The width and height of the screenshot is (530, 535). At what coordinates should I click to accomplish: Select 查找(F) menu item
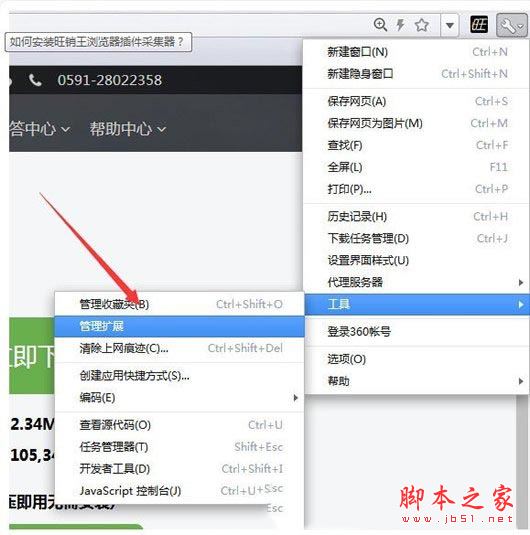(x=416, y=145)
